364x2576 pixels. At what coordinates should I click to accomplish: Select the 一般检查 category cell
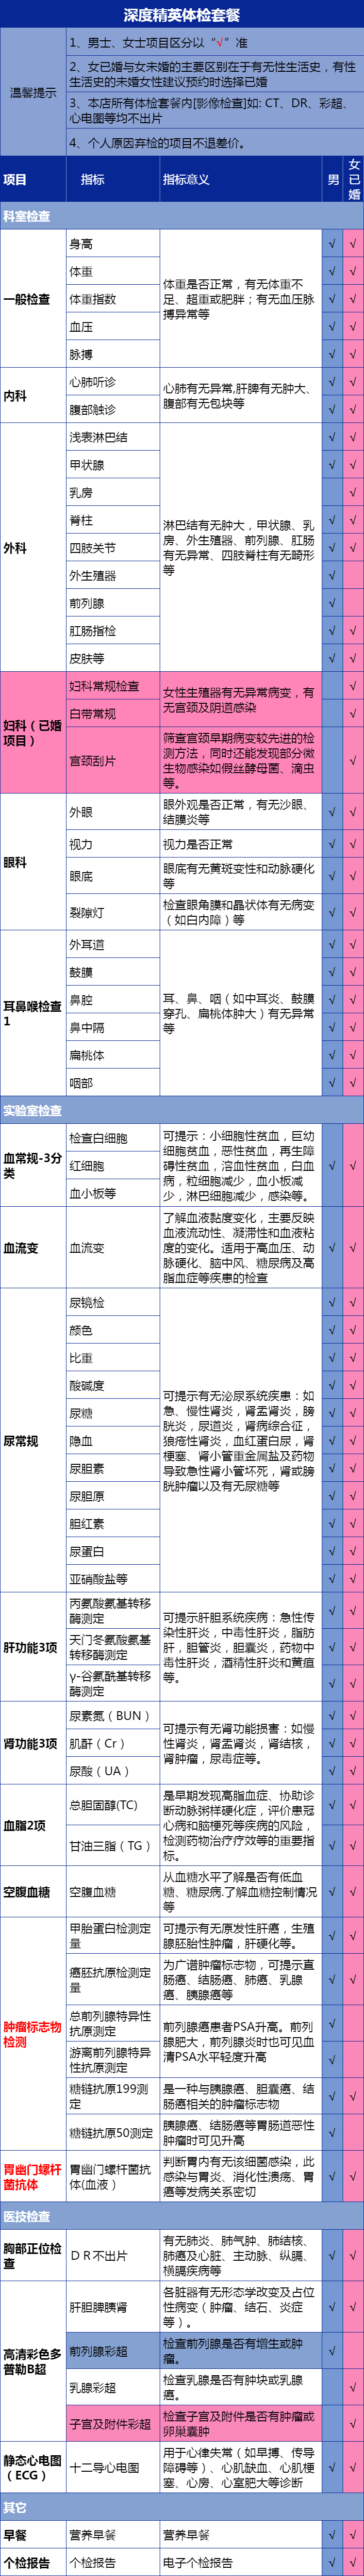(33, 299)
